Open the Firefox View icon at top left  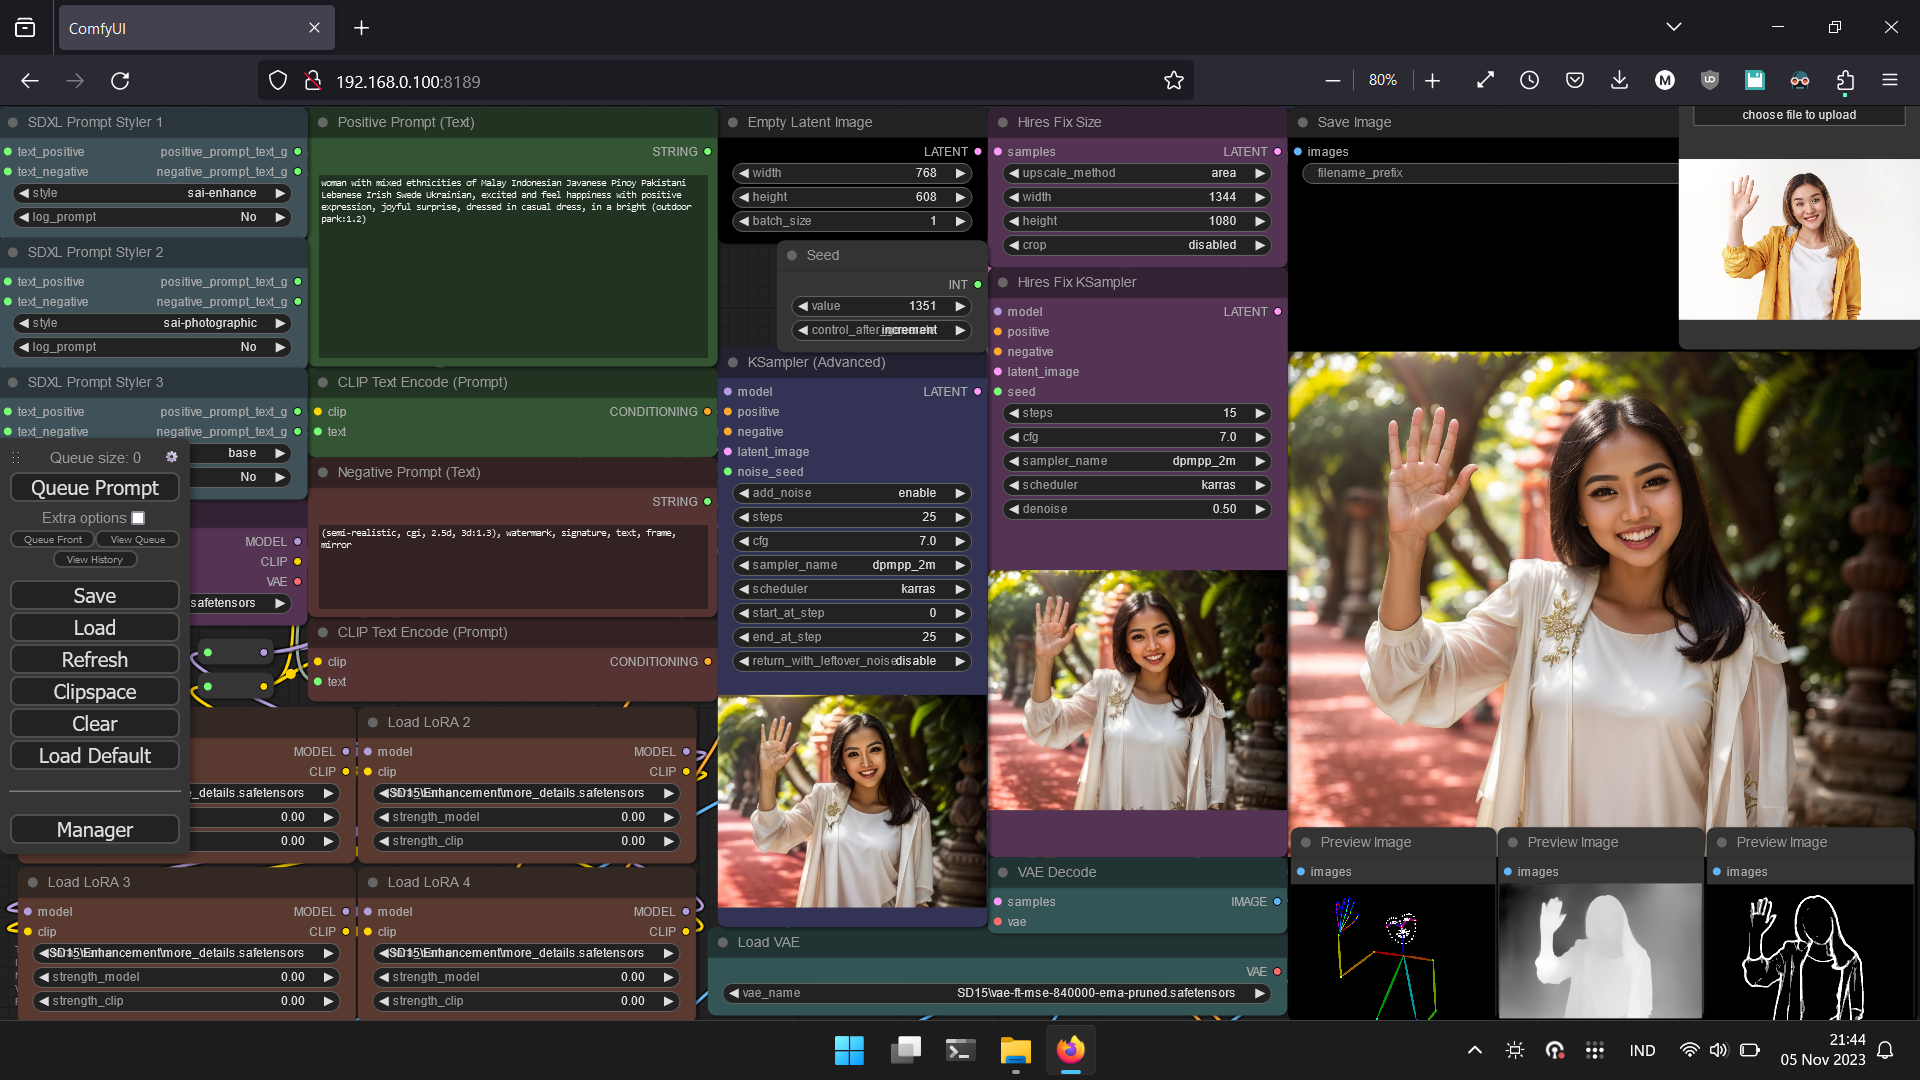click(25, 28)
